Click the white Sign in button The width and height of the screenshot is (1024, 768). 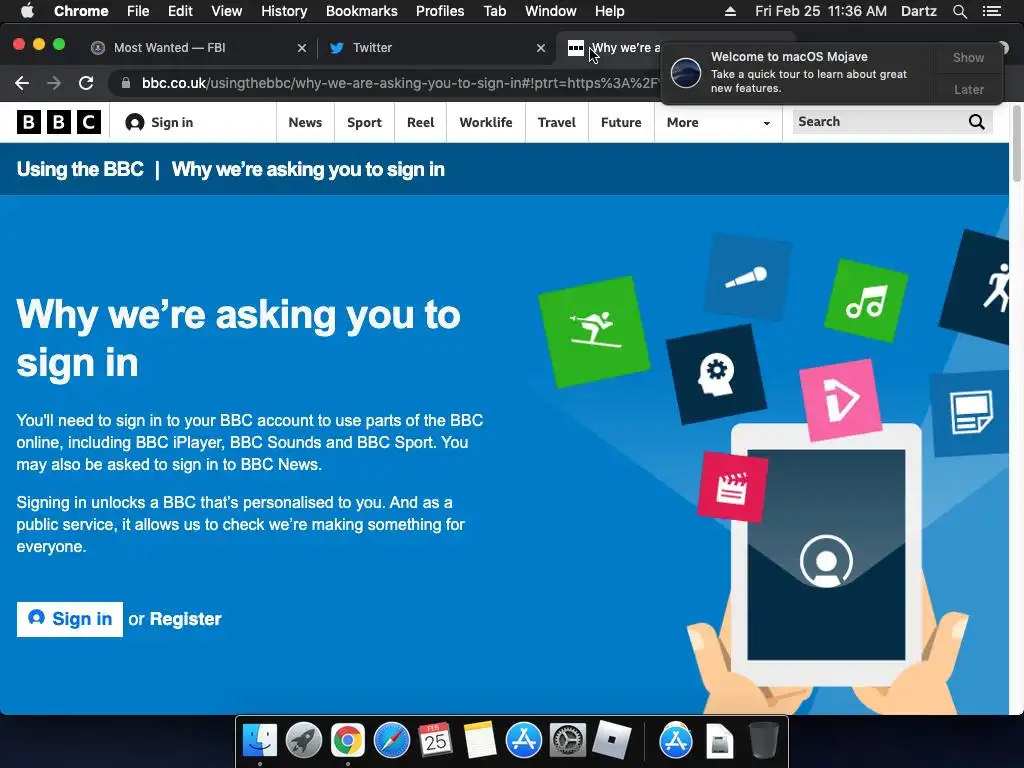click(x=70, y=619)
